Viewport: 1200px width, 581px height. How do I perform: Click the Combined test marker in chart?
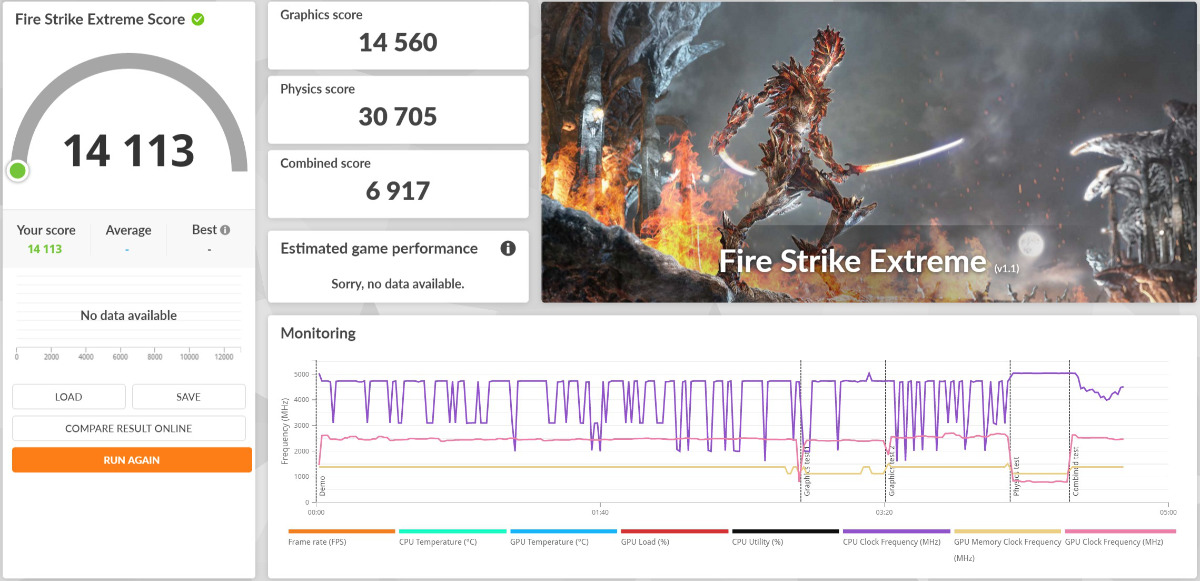(1076, 472)
